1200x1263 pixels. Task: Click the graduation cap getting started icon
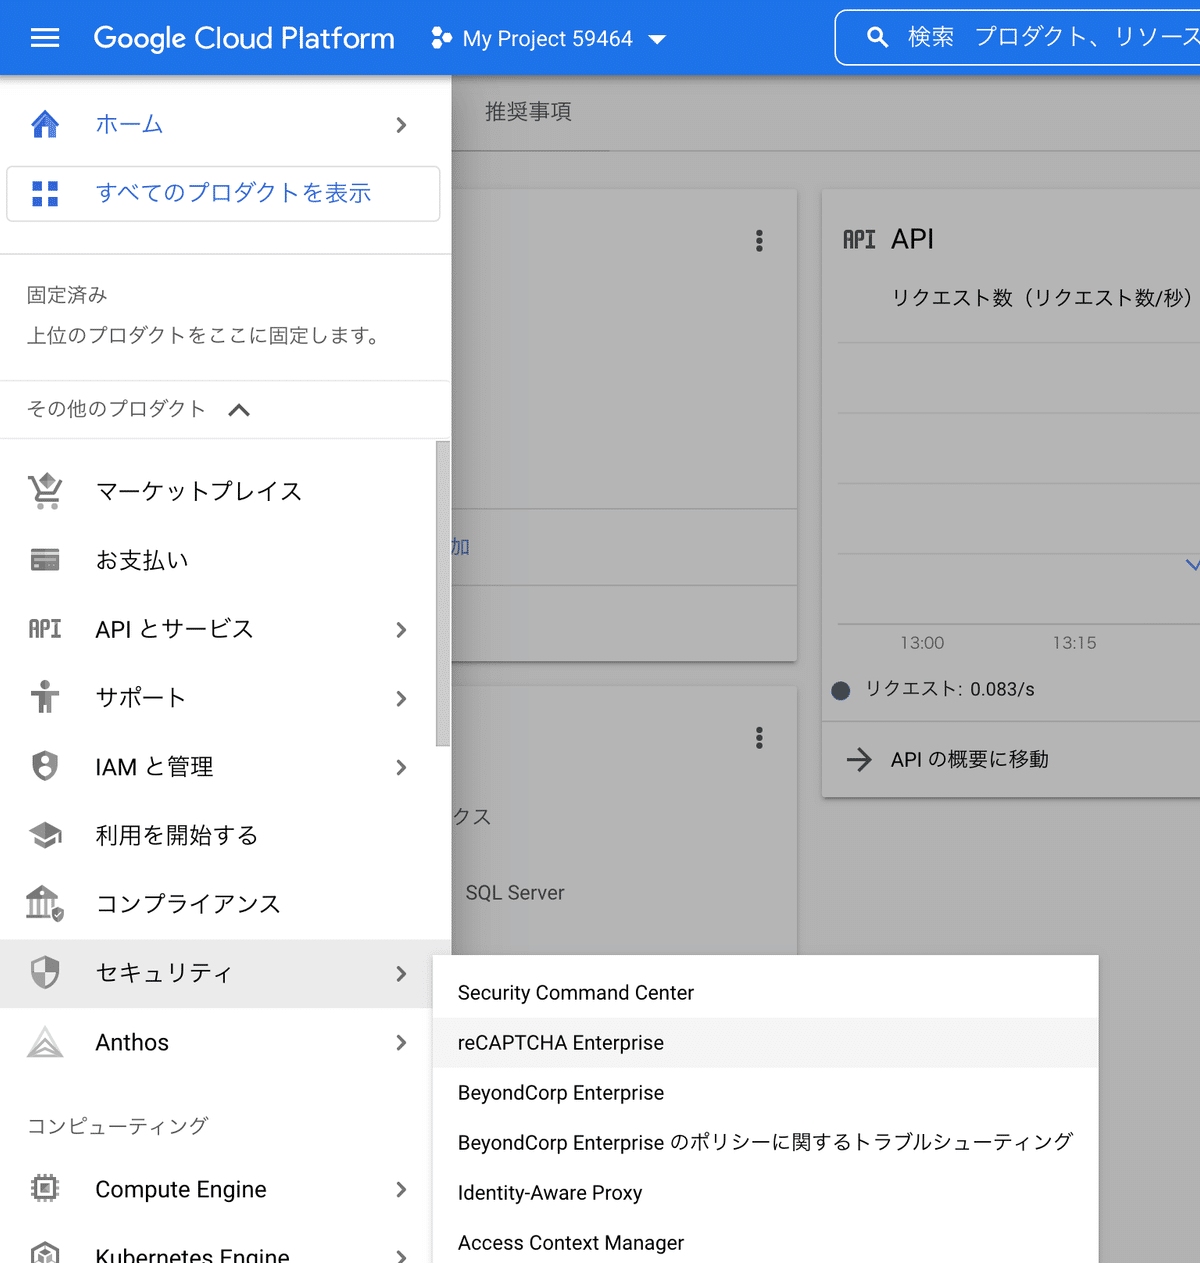[x=45, y=835]
